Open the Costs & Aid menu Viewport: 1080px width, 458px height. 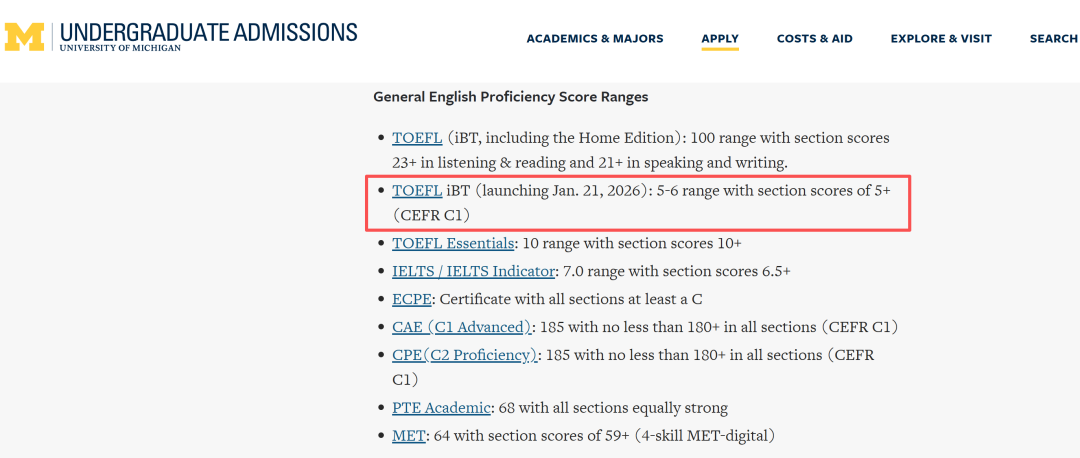click(815, 39)
